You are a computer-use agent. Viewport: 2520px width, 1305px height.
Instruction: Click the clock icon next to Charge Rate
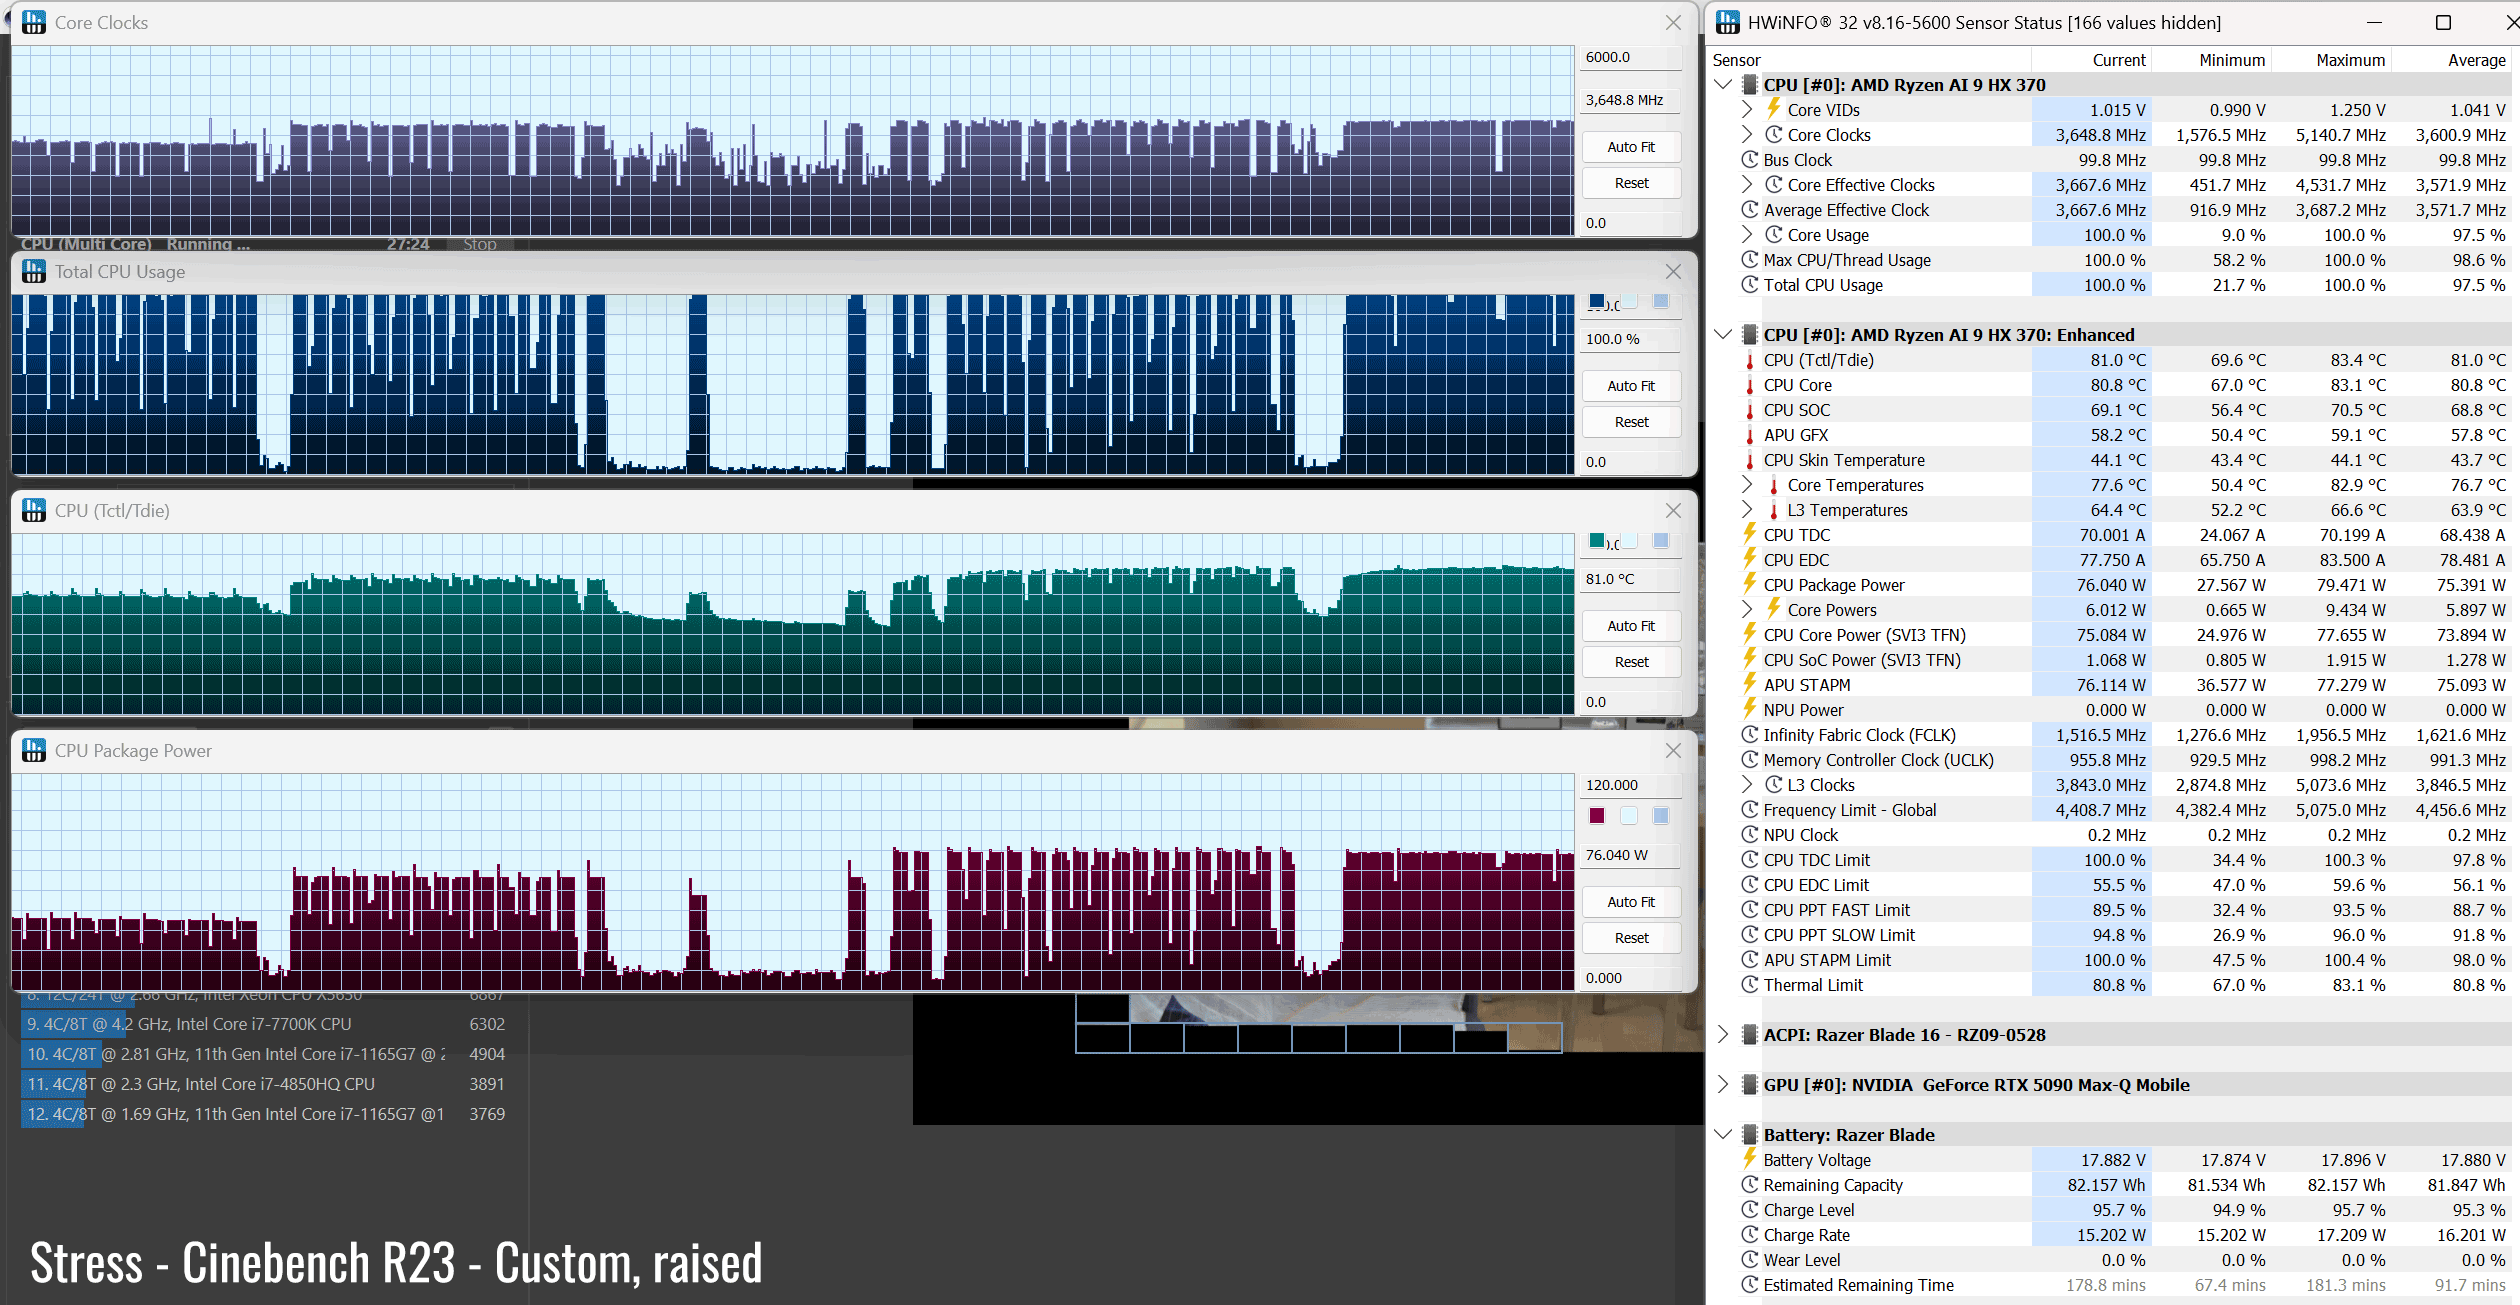coord(1750,1235)
